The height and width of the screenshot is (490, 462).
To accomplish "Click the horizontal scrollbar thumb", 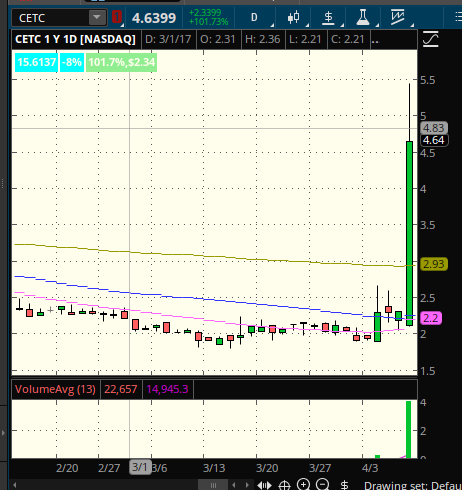I will pyautogui.click(x=213, y=485).
